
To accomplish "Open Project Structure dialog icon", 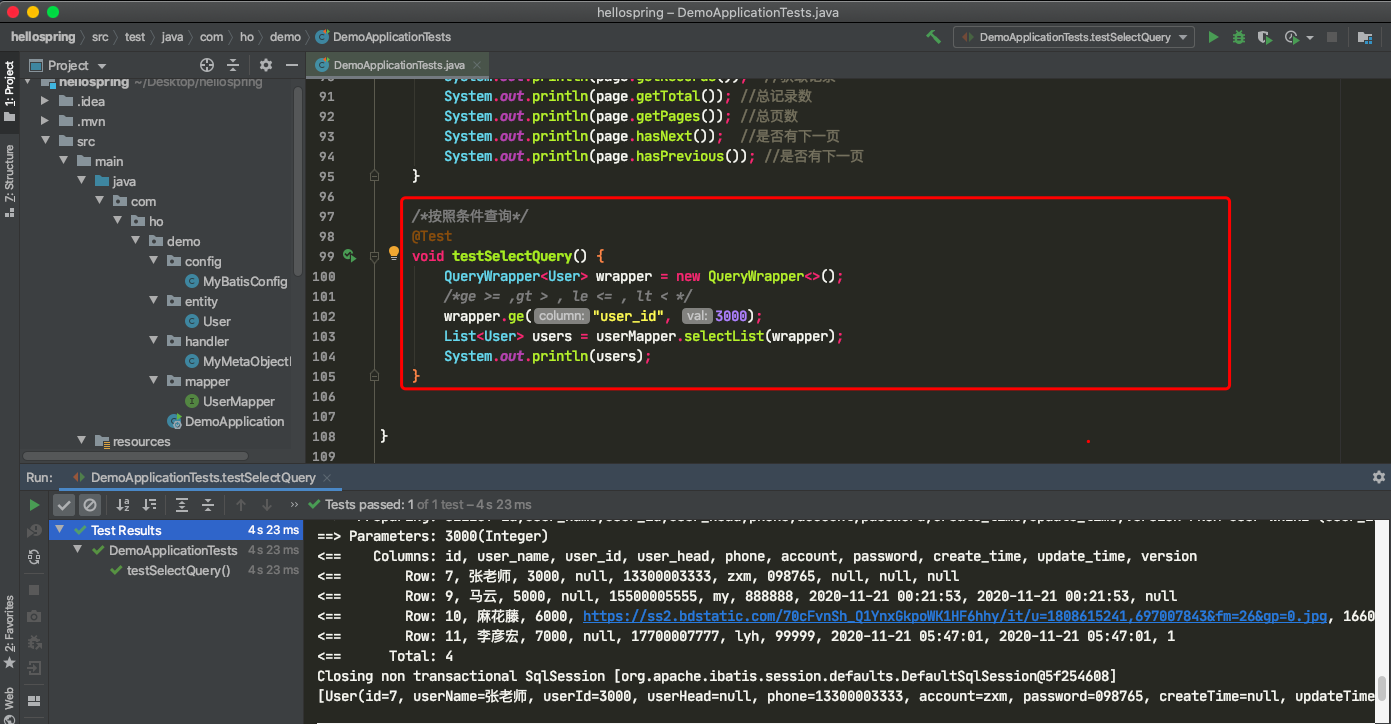I will [1365, 37].
